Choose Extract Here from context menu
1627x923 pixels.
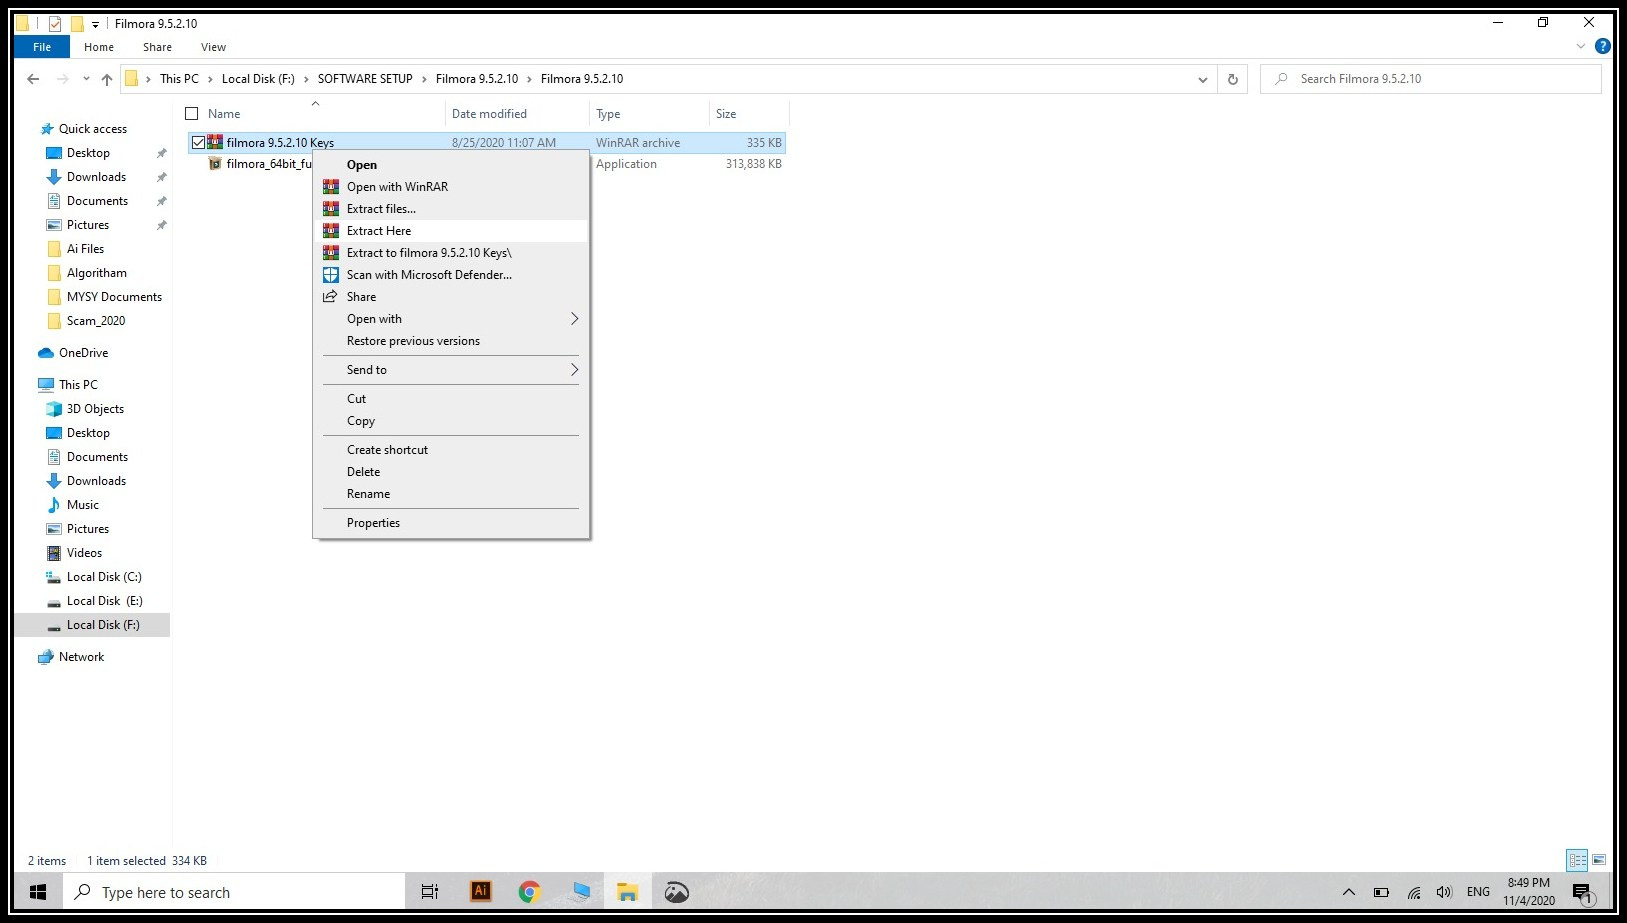[451, 231]
